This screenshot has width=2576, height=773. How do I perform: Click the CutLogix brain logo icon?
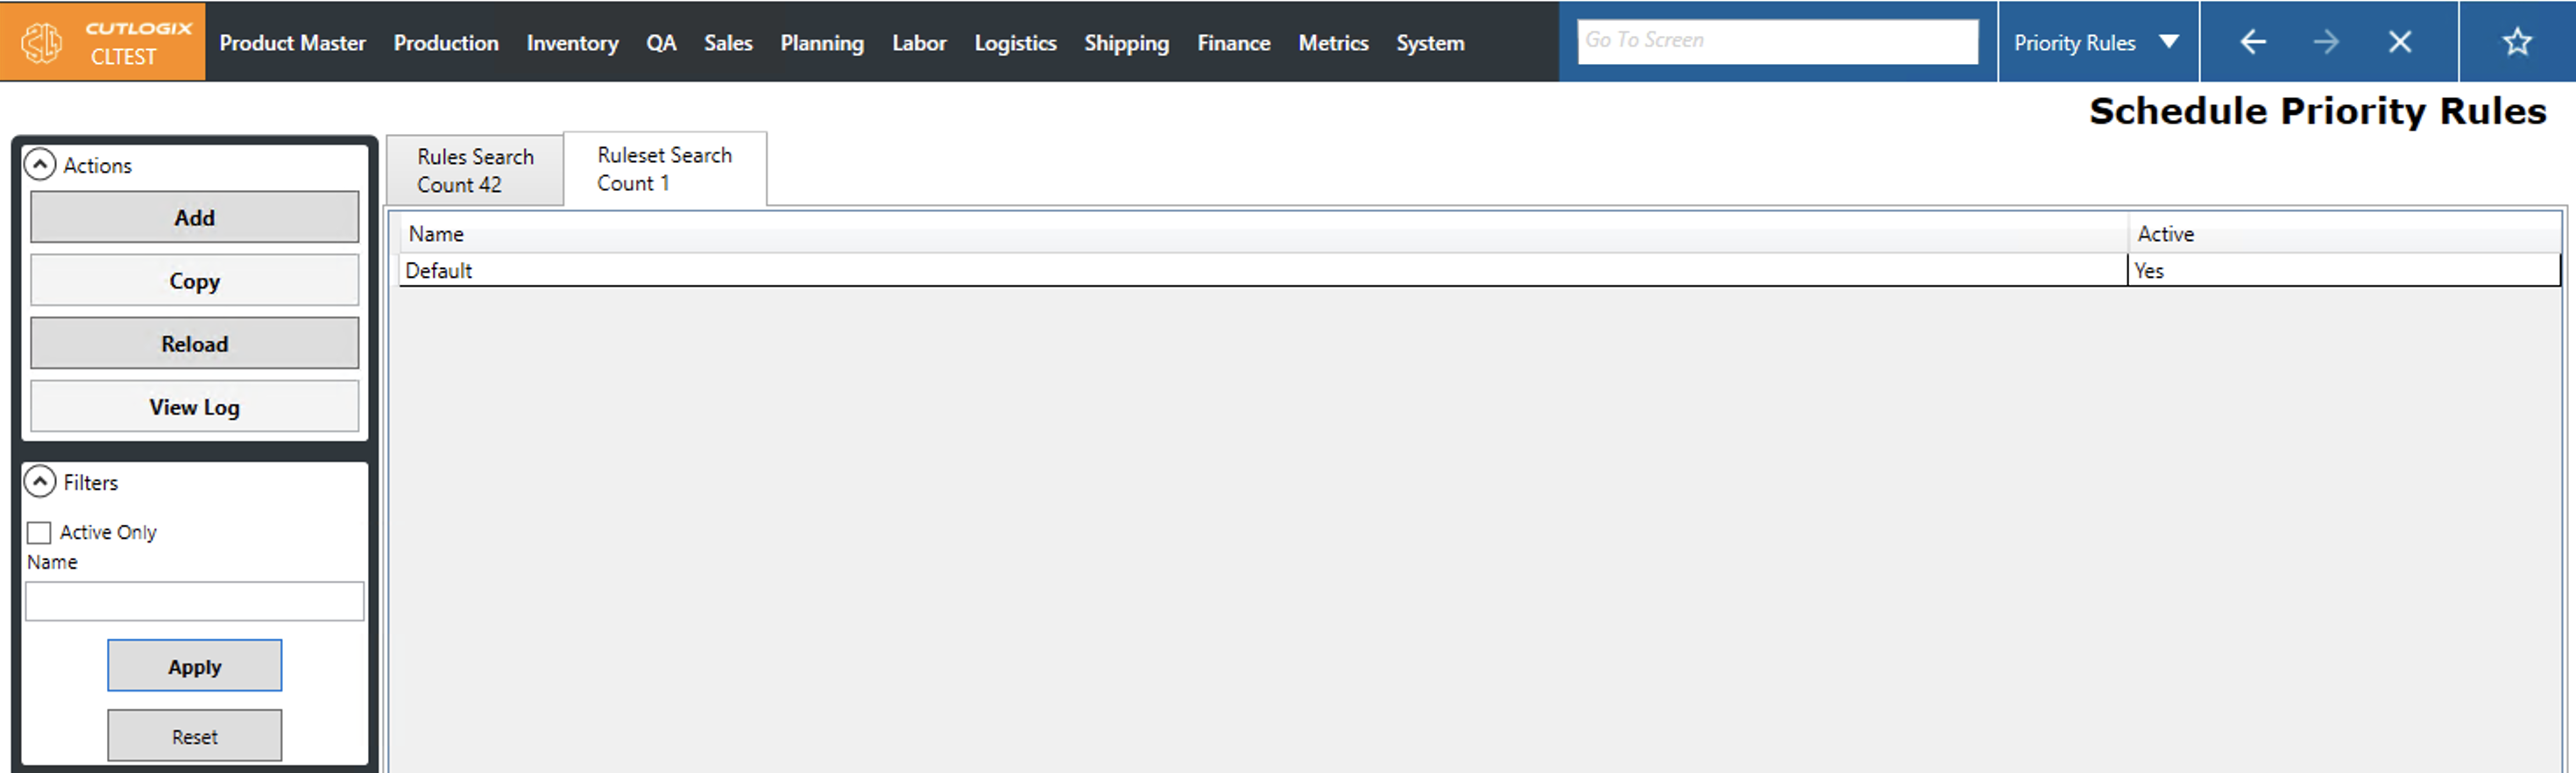point(42,42)
